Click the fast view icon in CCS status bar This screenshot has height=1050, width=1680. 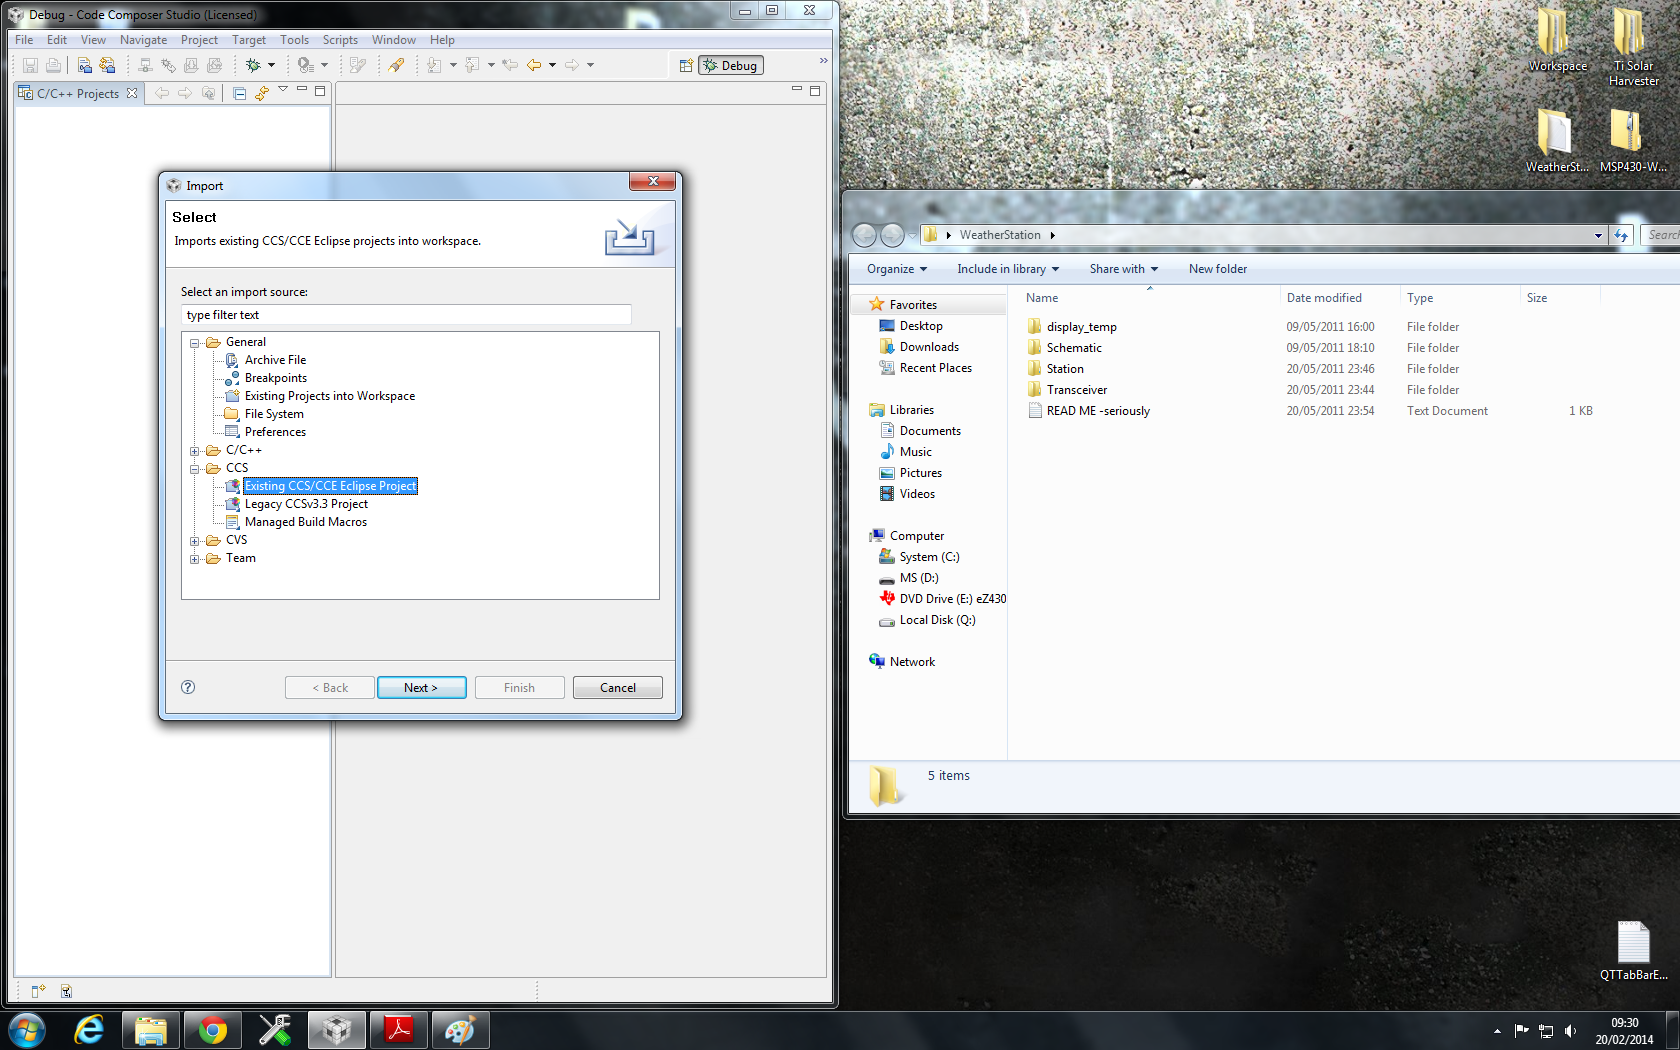[x=38, y=991]
